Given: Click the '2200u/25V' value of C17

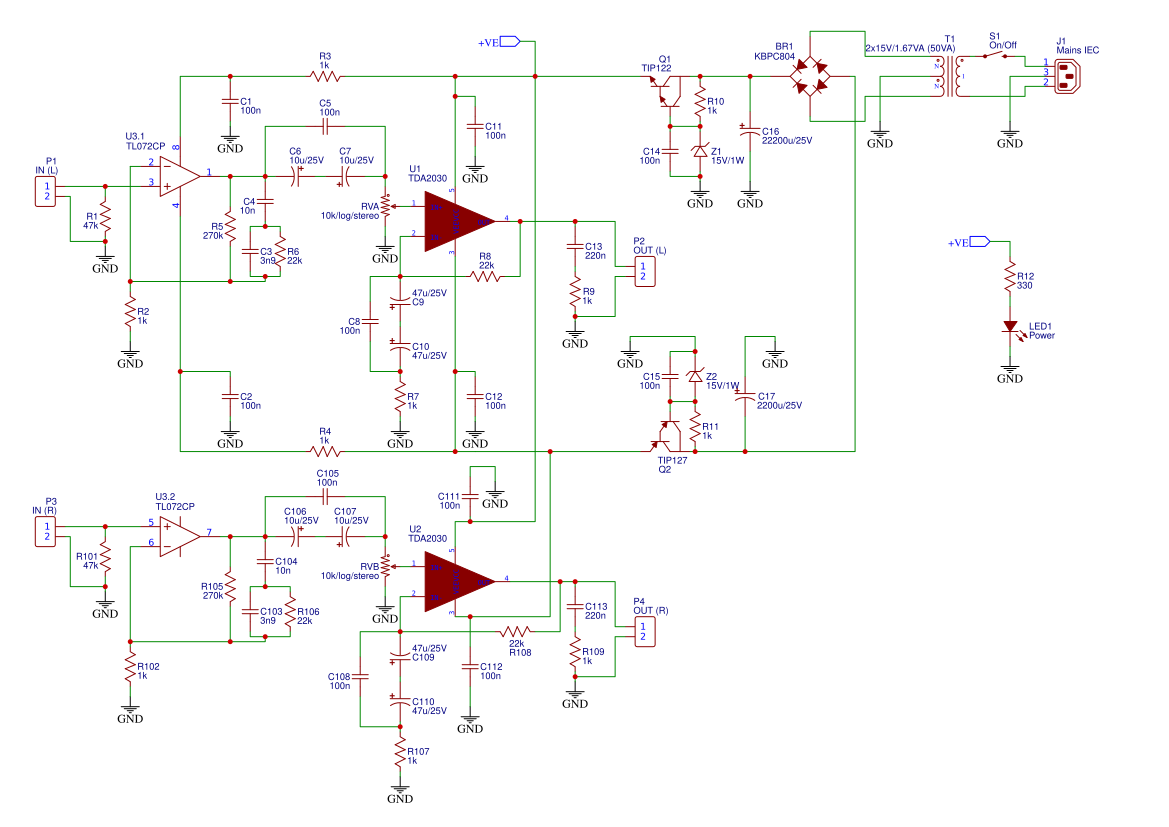Looking at the screenshot, I should pyautogui.click(x=779, y=406).
